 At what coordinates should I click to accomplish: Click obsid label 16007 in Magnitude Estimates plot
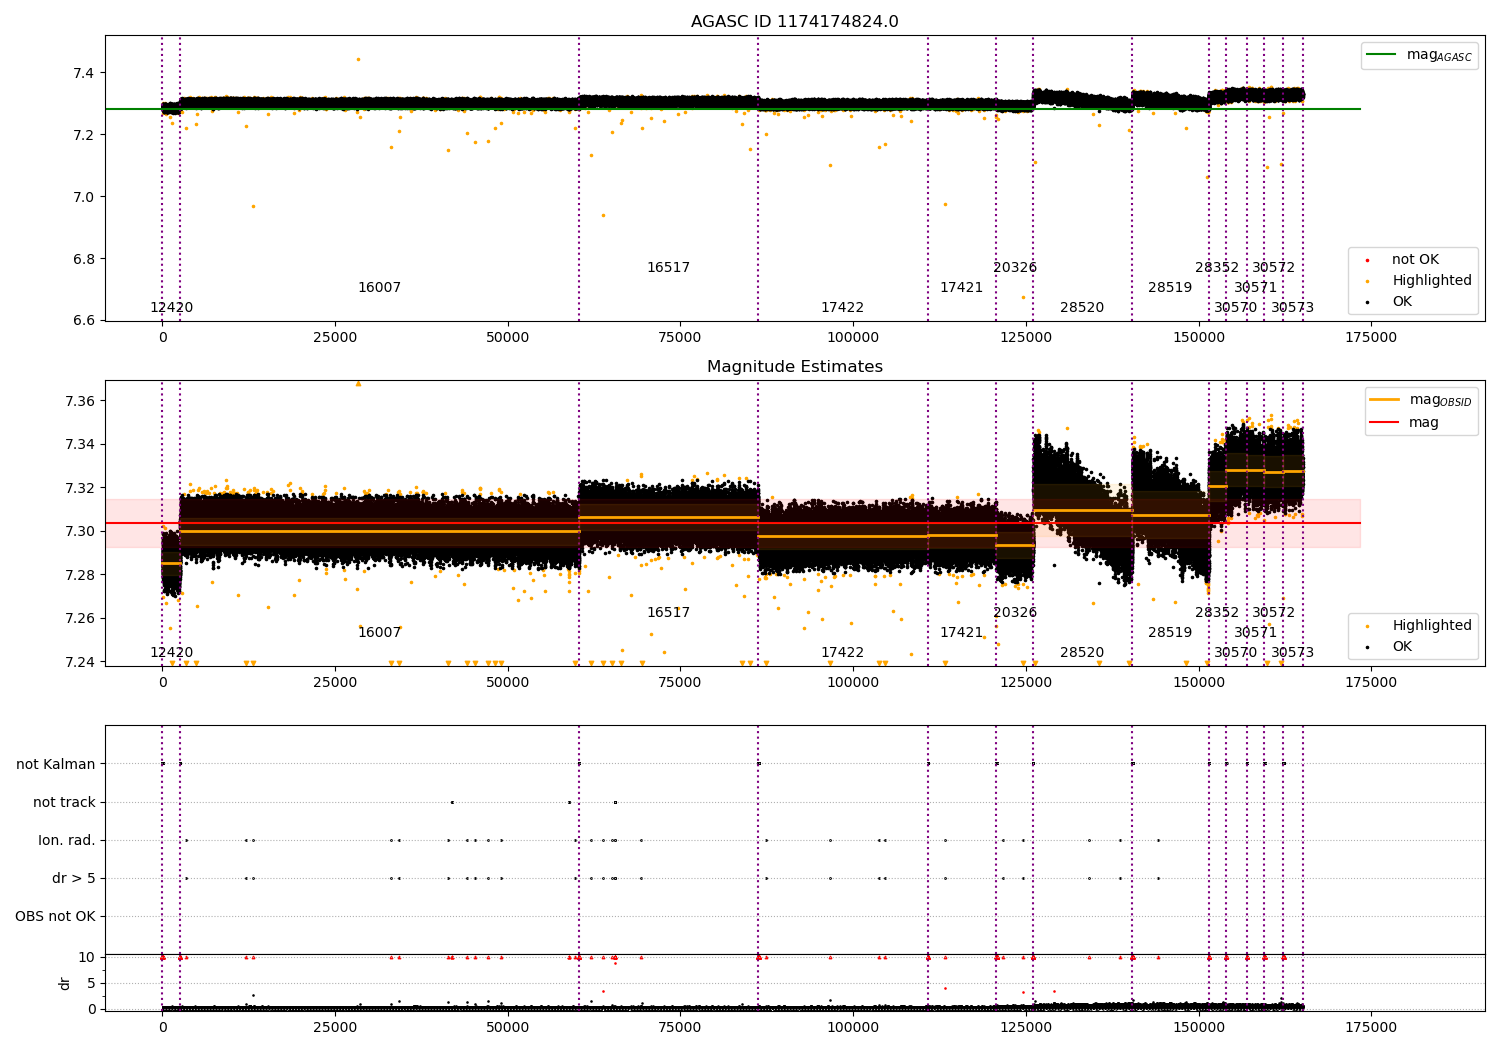[x=379, y=633]
